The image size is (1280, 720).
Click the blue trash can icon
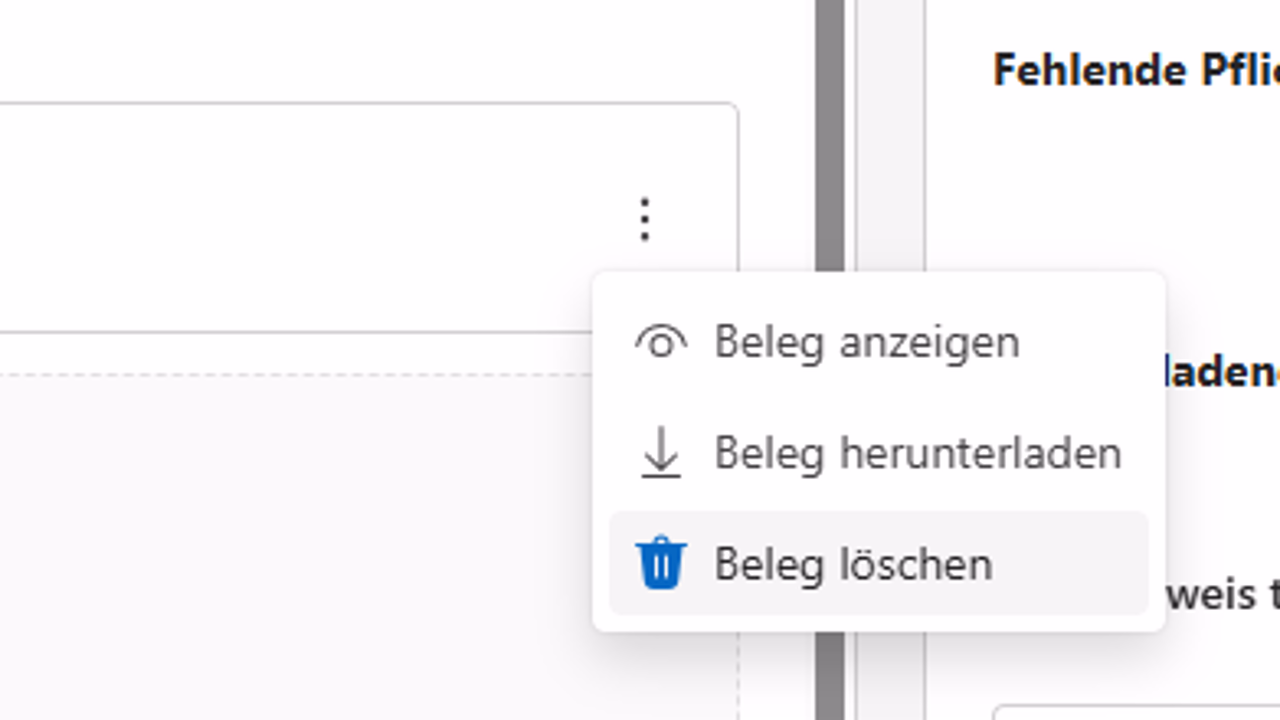coord(661,563)
